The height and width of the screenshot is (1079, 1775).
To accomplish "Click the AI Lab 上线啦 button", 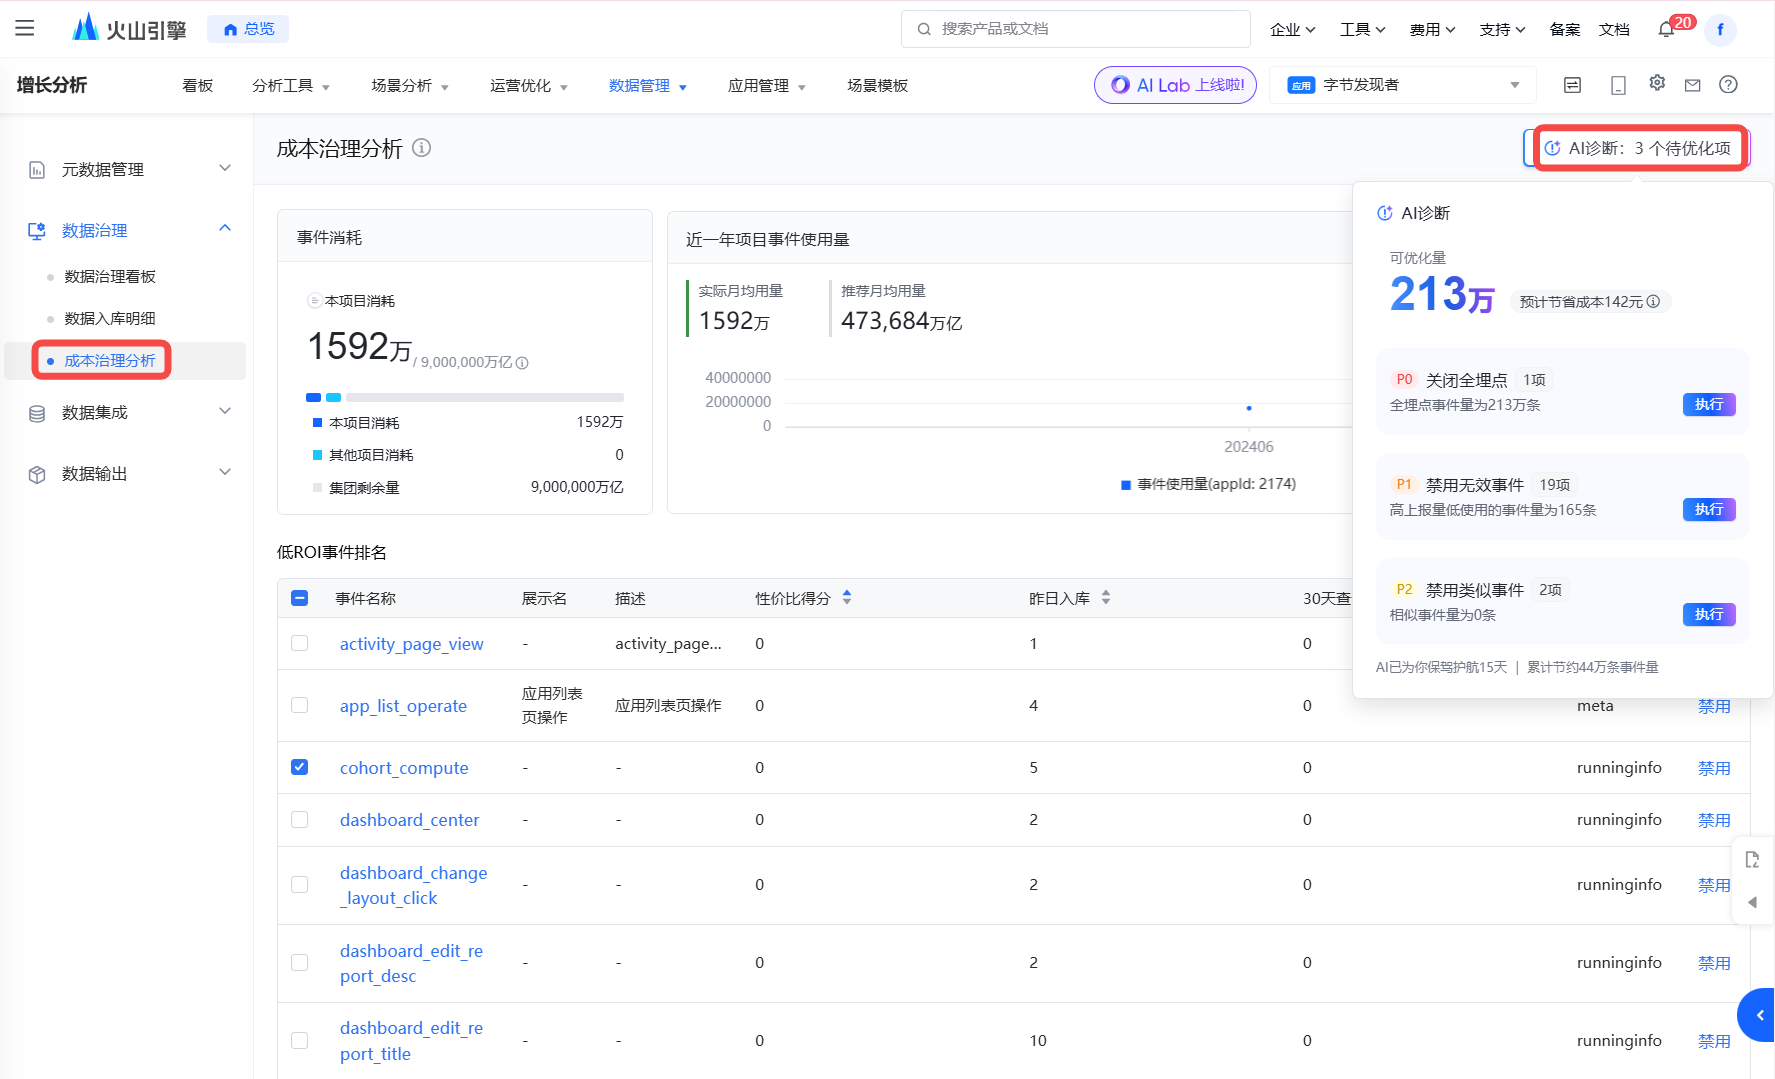I will pos(1176,85).
